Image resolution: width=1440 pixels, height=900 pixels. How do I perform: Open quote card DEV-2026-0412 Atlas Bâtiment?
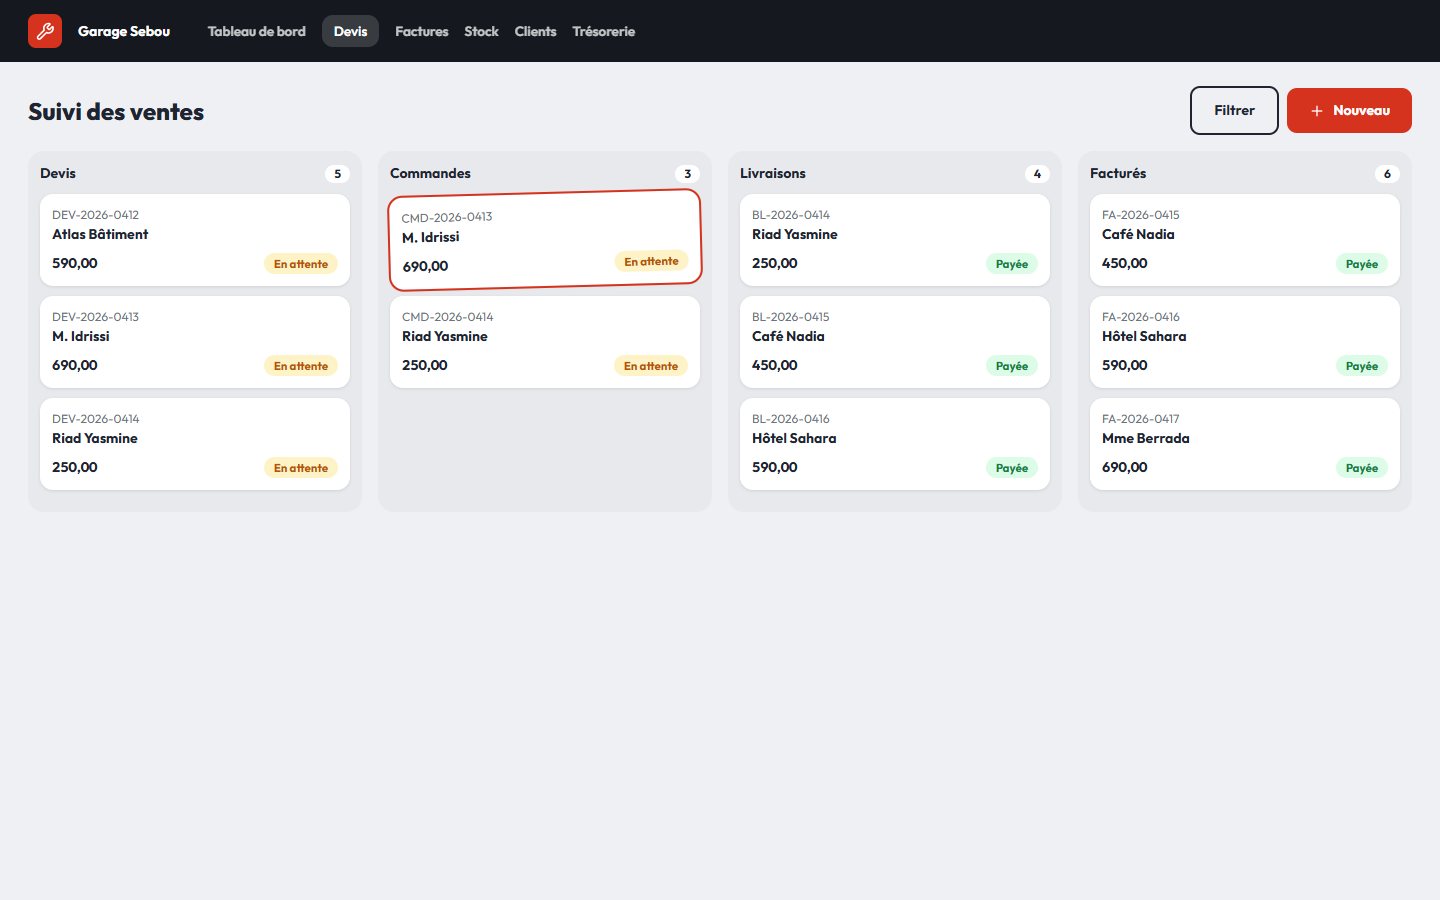click(195, 240)
